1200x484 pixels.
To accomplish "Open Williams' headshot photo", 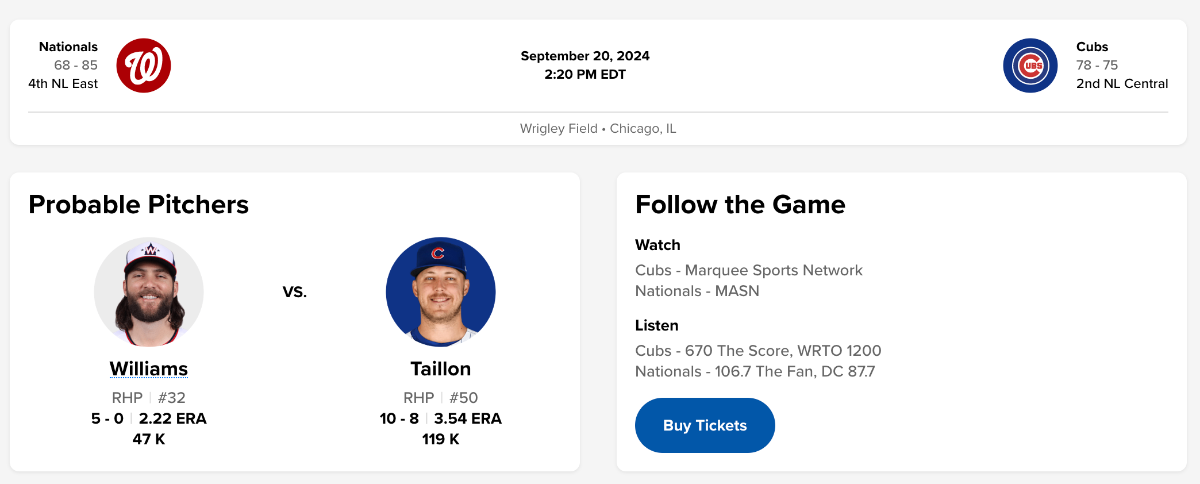I will point(149,292).
